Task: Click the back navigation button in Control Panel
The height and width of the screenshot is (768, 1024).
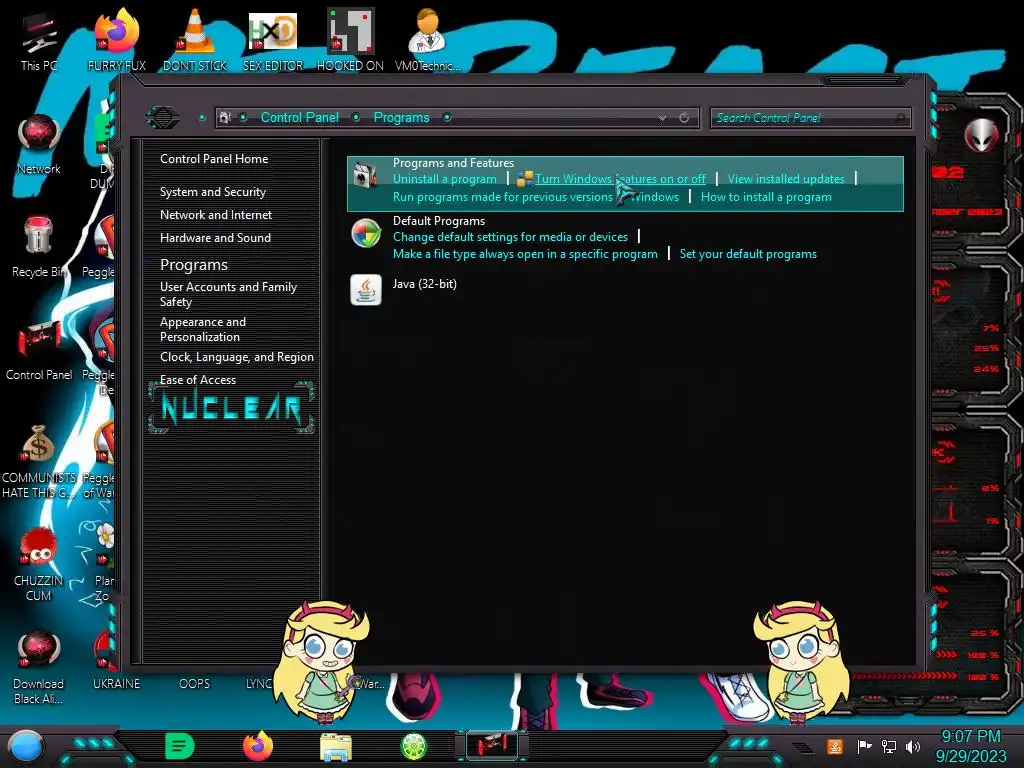Action: click(162, 118)
